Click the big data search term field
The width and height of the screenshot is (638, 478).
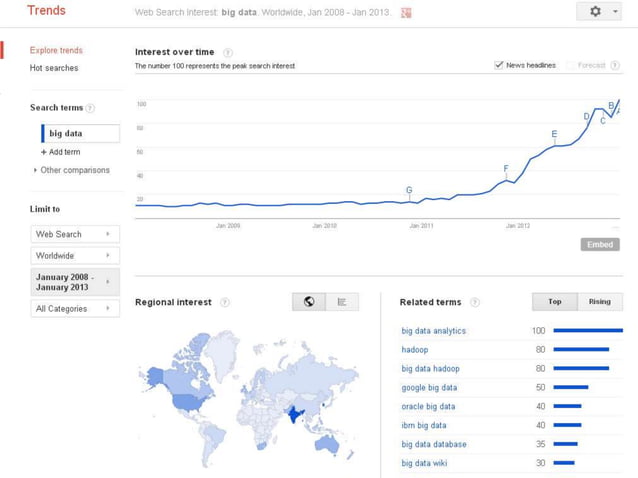tap(80, 133)
